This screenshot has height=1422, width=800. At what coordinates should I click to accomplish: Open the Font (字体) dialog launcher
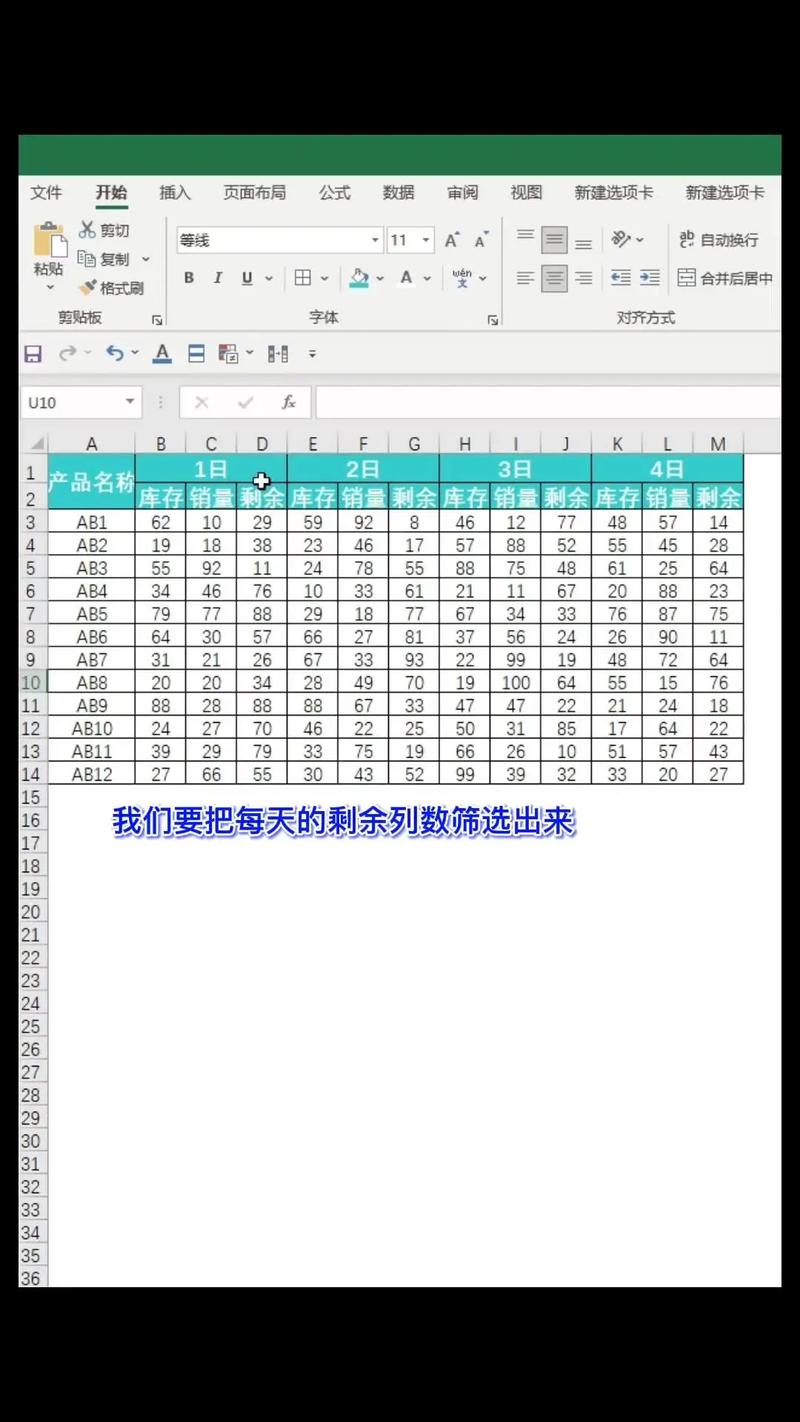[x=493, y=320]
